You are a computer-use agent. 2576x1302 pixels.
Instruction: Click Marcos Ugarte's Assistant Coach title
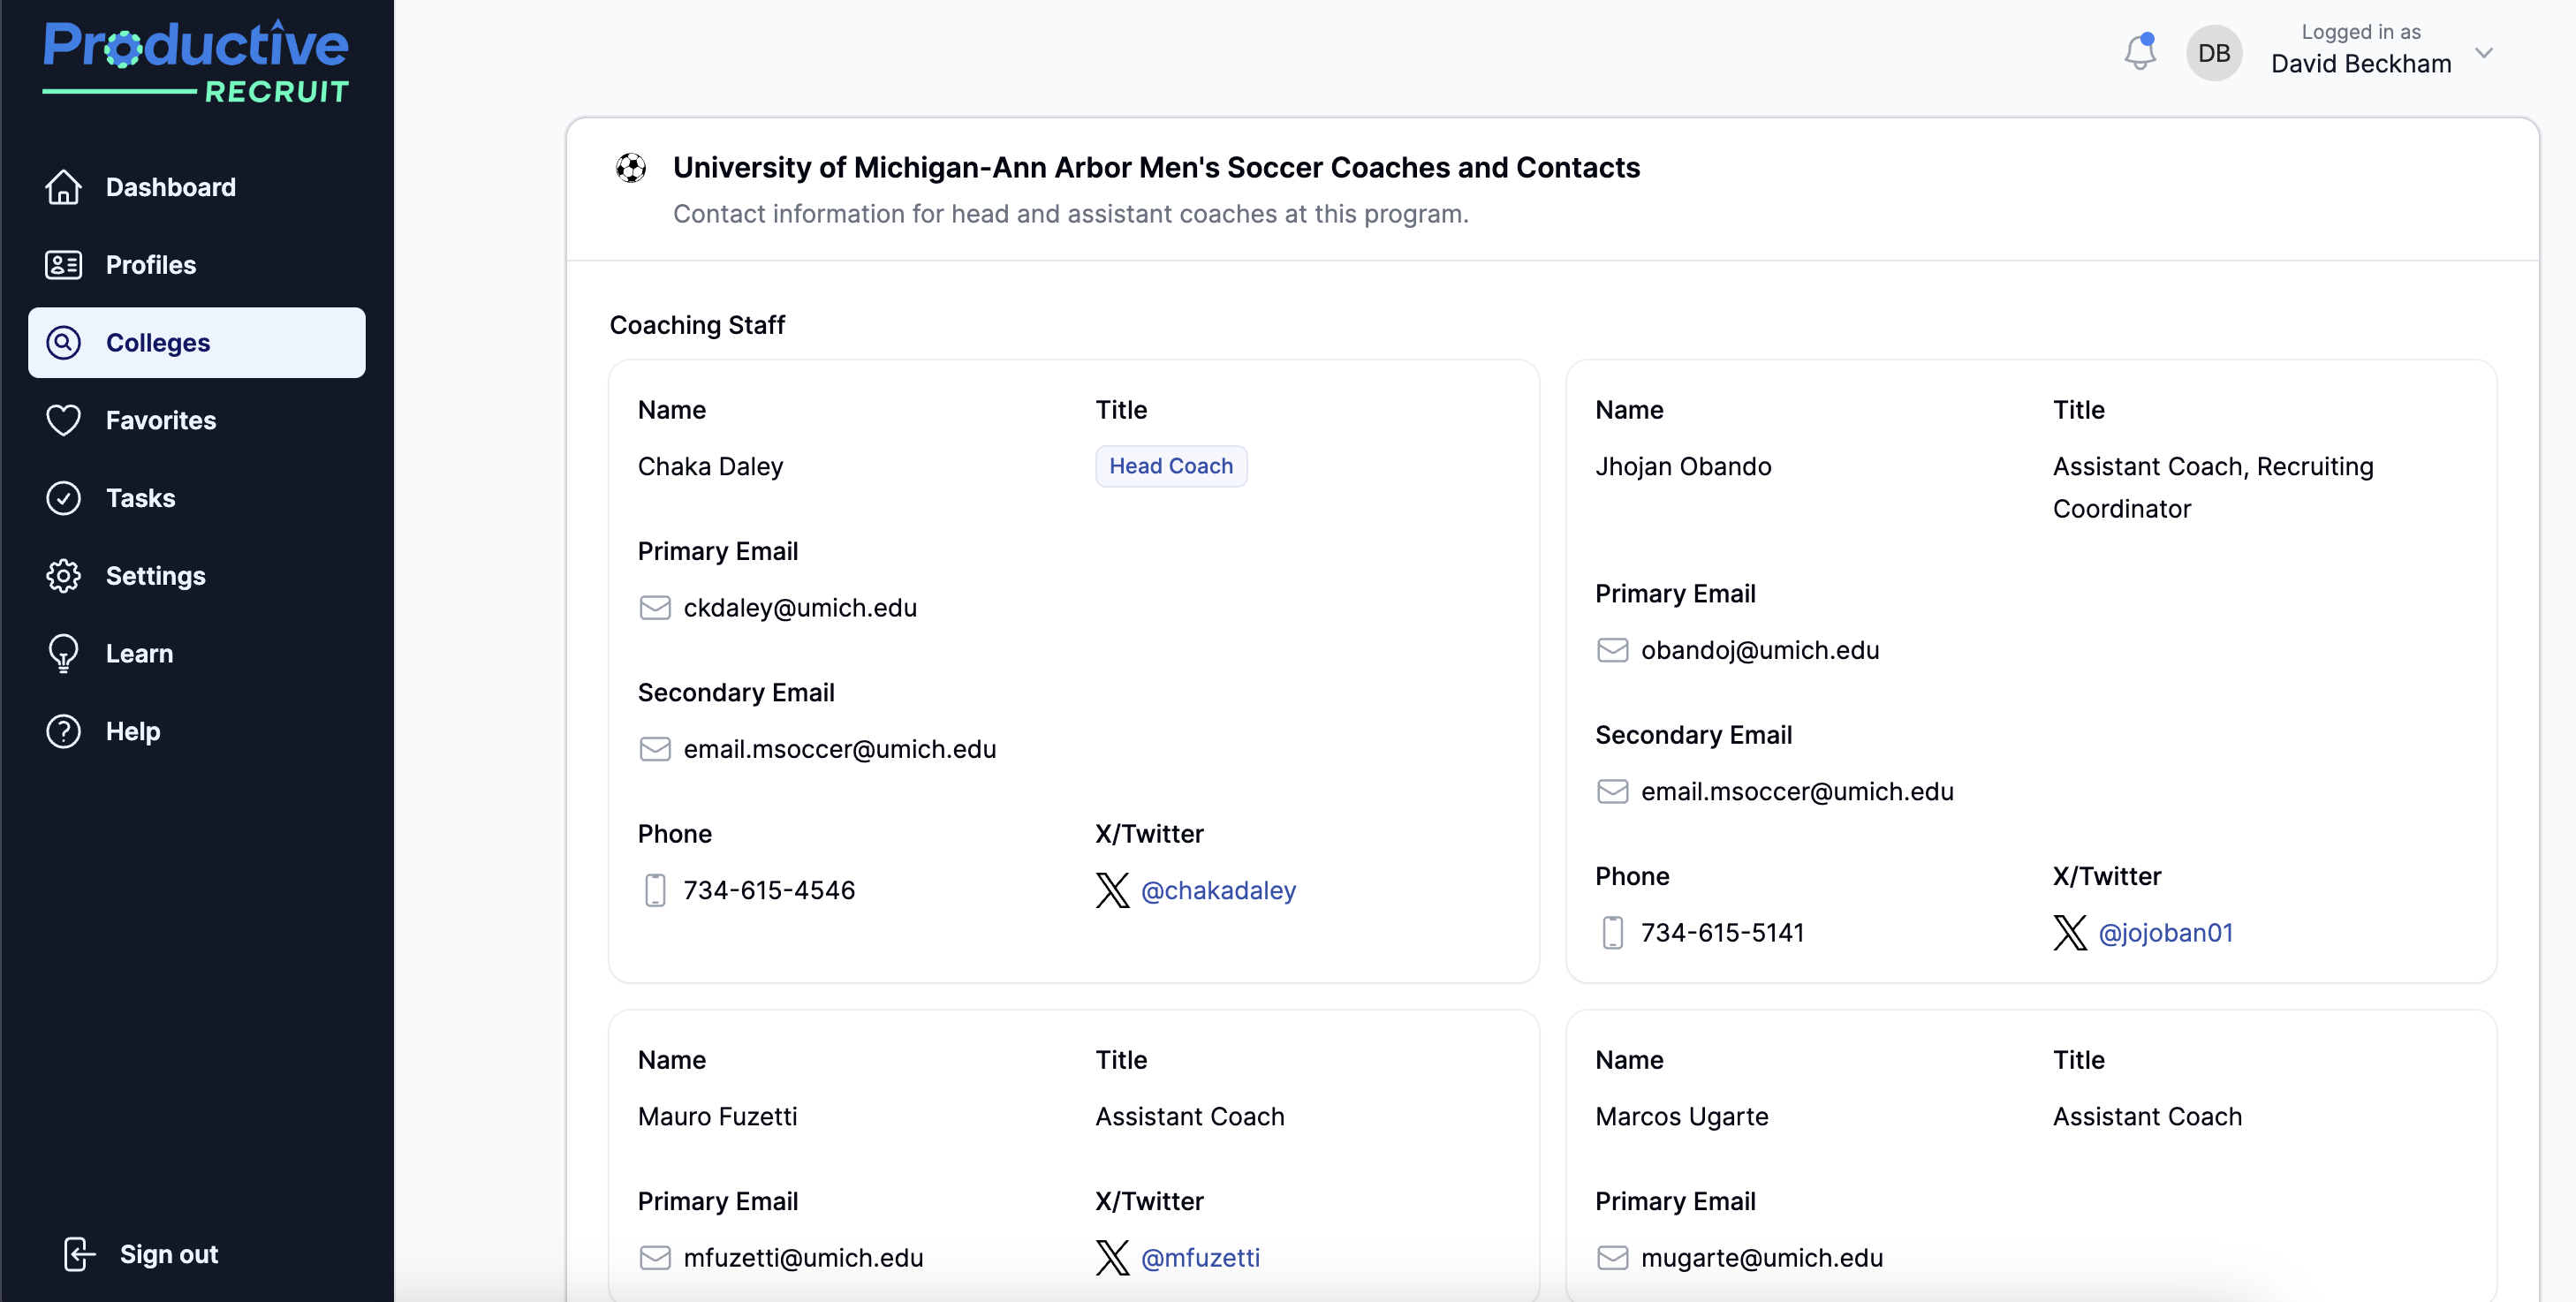[2147, 1116]
